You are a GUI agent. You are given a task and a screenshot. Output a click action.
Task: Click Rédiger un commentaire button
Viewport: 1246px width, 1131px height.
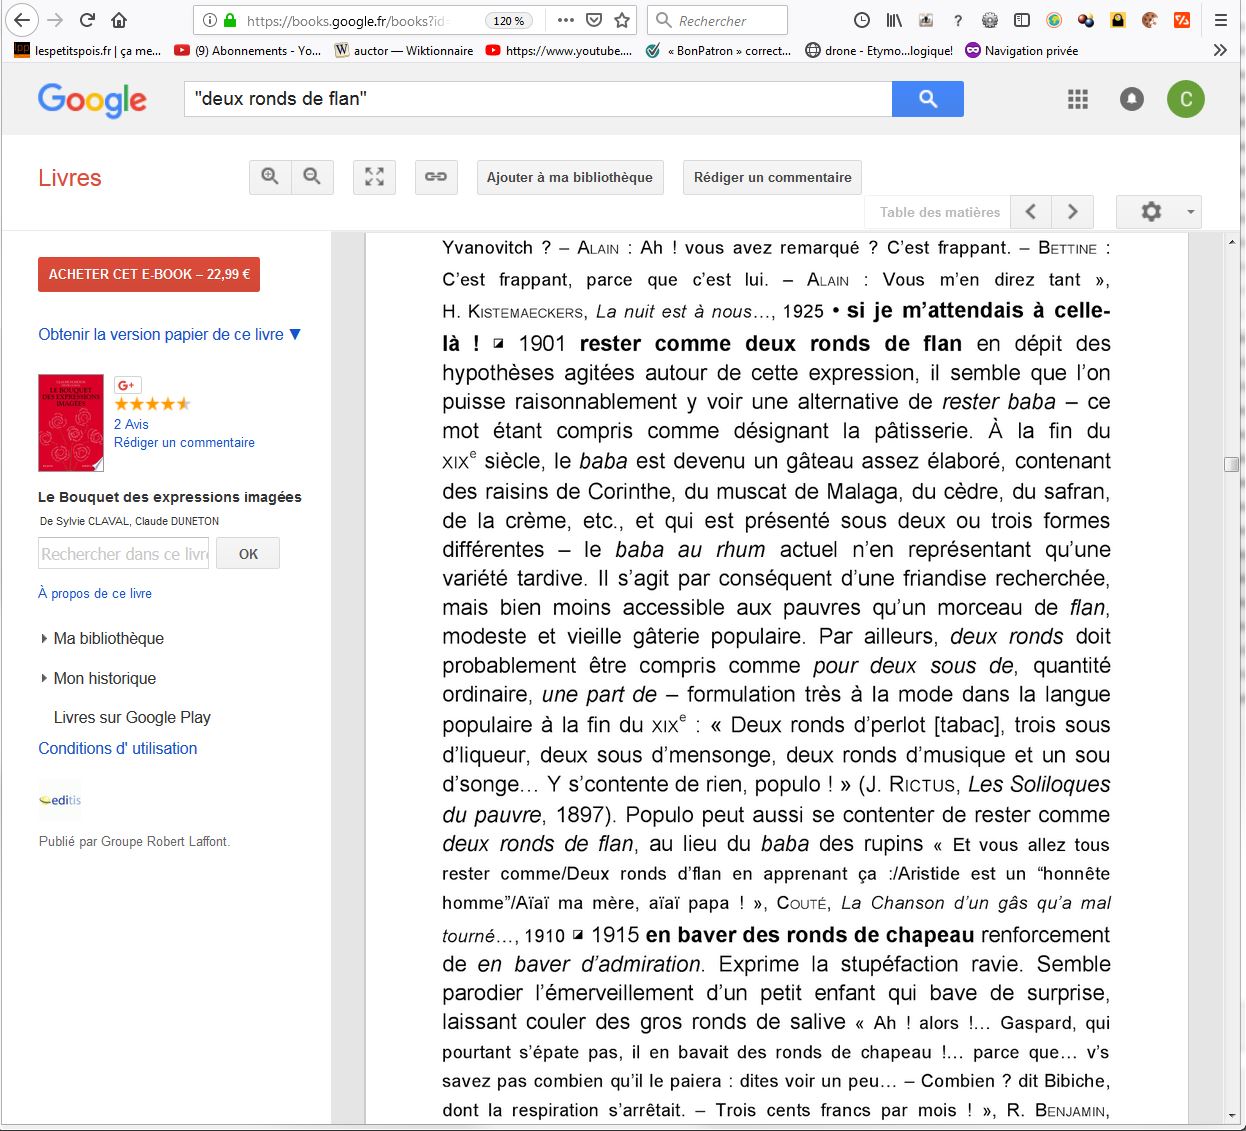772,177
